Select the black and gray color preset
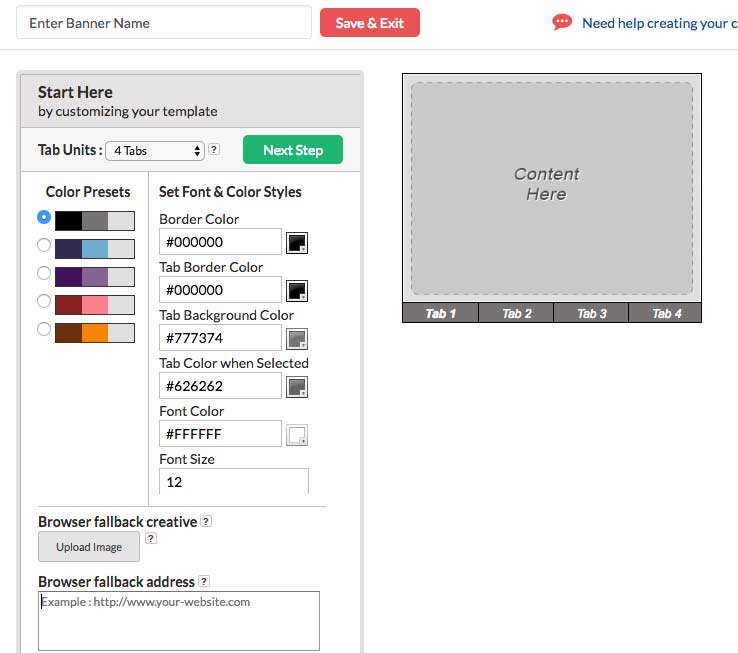The image size is (738, 653). [x=43, y=217]
